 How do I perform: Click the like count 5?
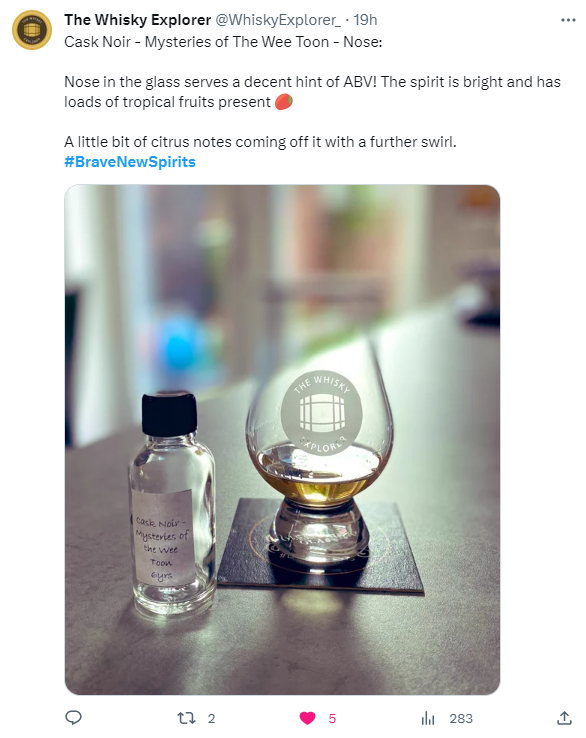tap(332, 719)
